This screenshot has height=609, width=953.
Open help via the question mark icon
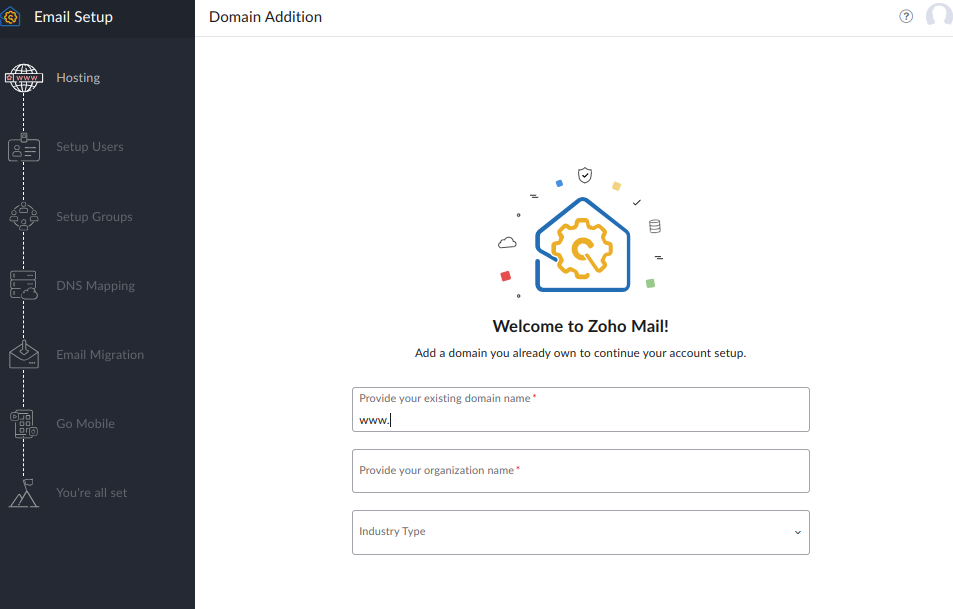pos(906,16)
